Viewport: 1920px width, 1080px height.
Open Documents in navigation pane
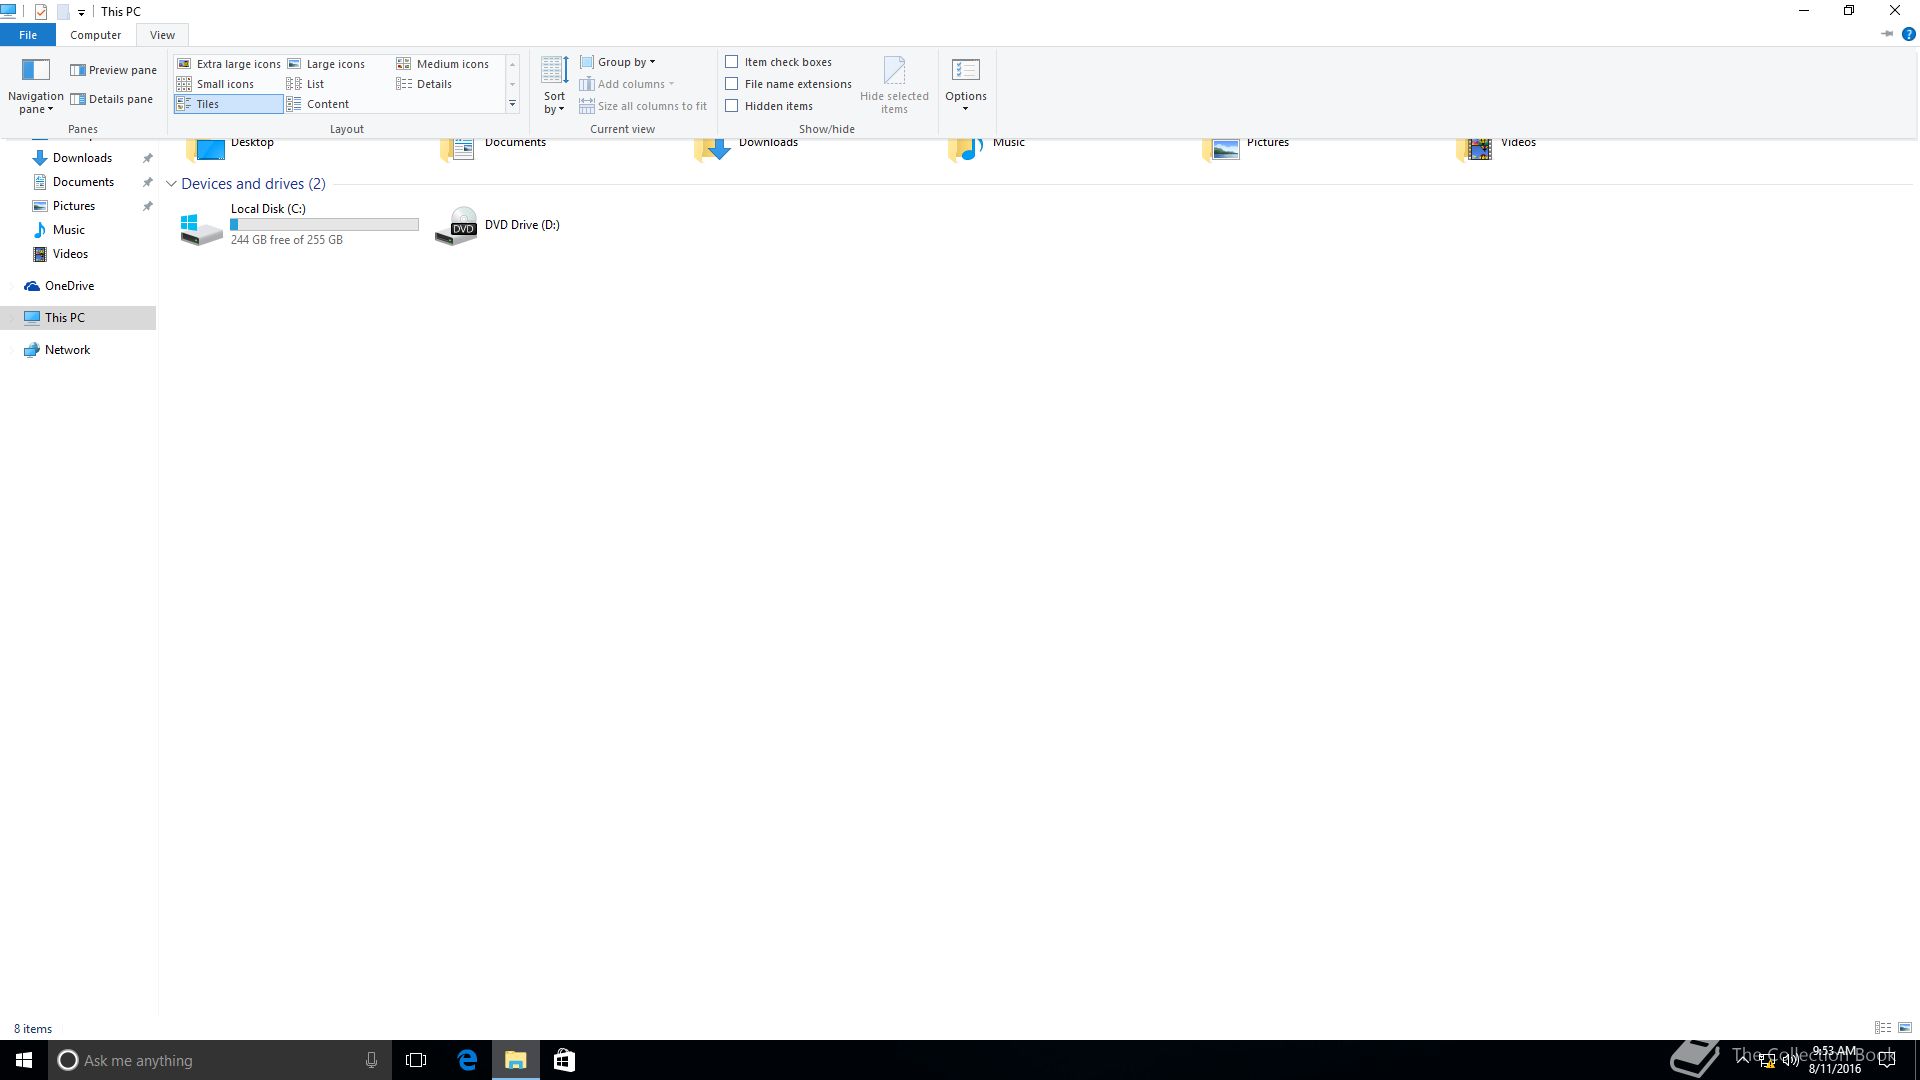tap(83, 182)
